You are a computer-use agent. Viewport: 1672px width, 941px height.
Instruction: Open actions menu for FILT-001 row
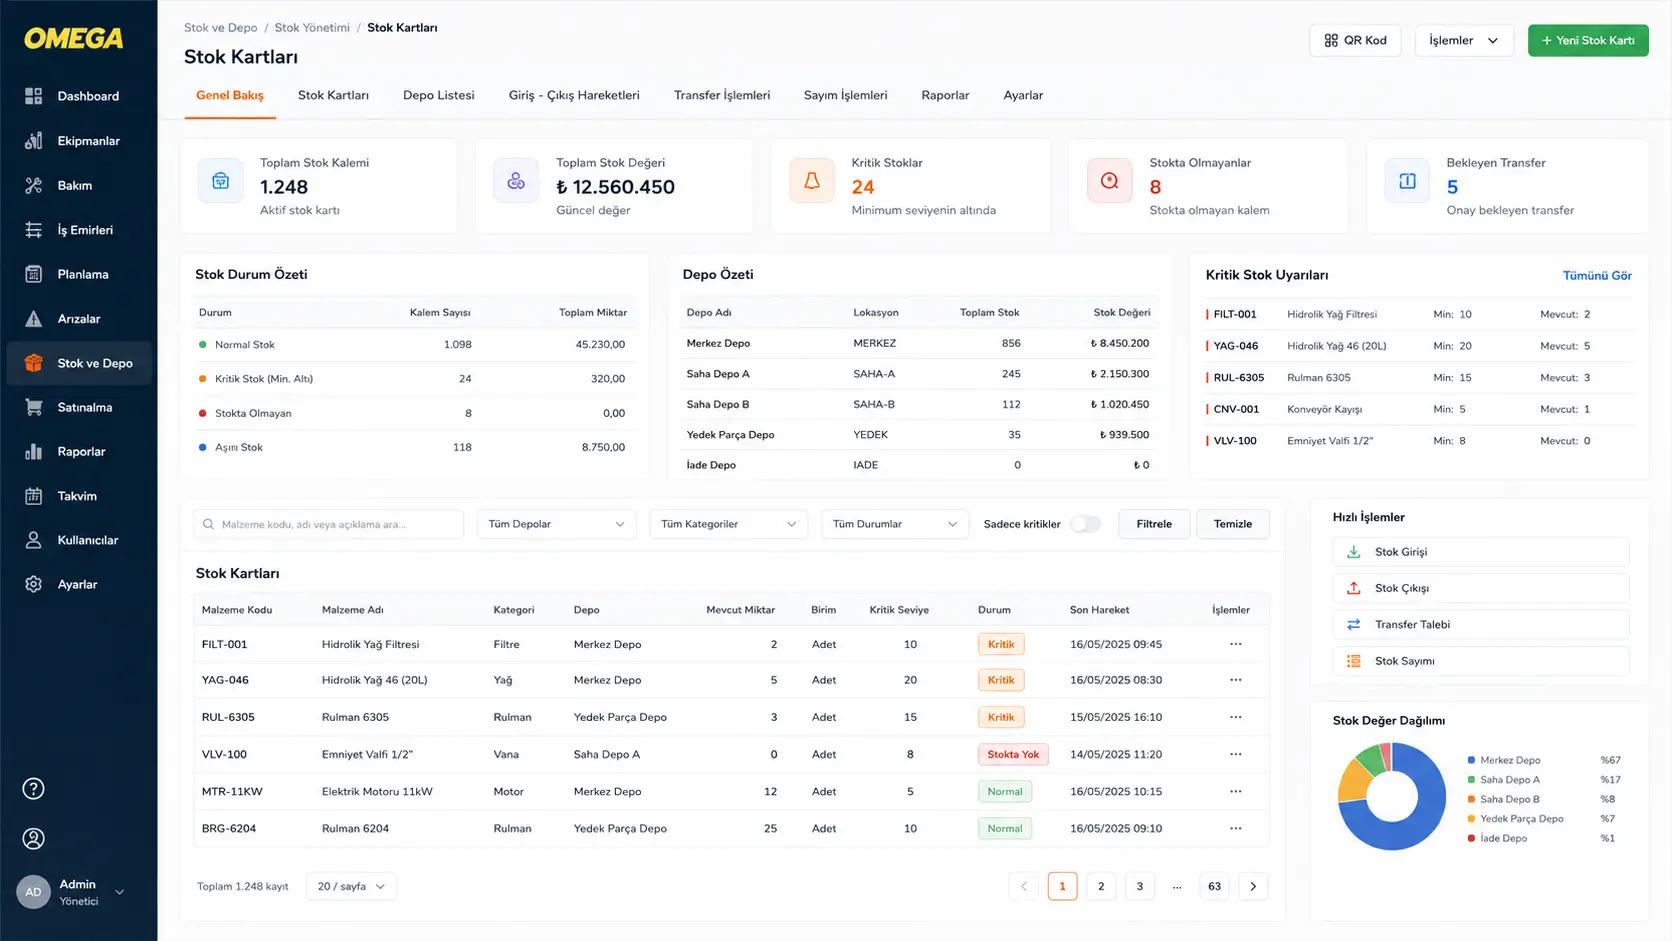[x=1235, y=644]
